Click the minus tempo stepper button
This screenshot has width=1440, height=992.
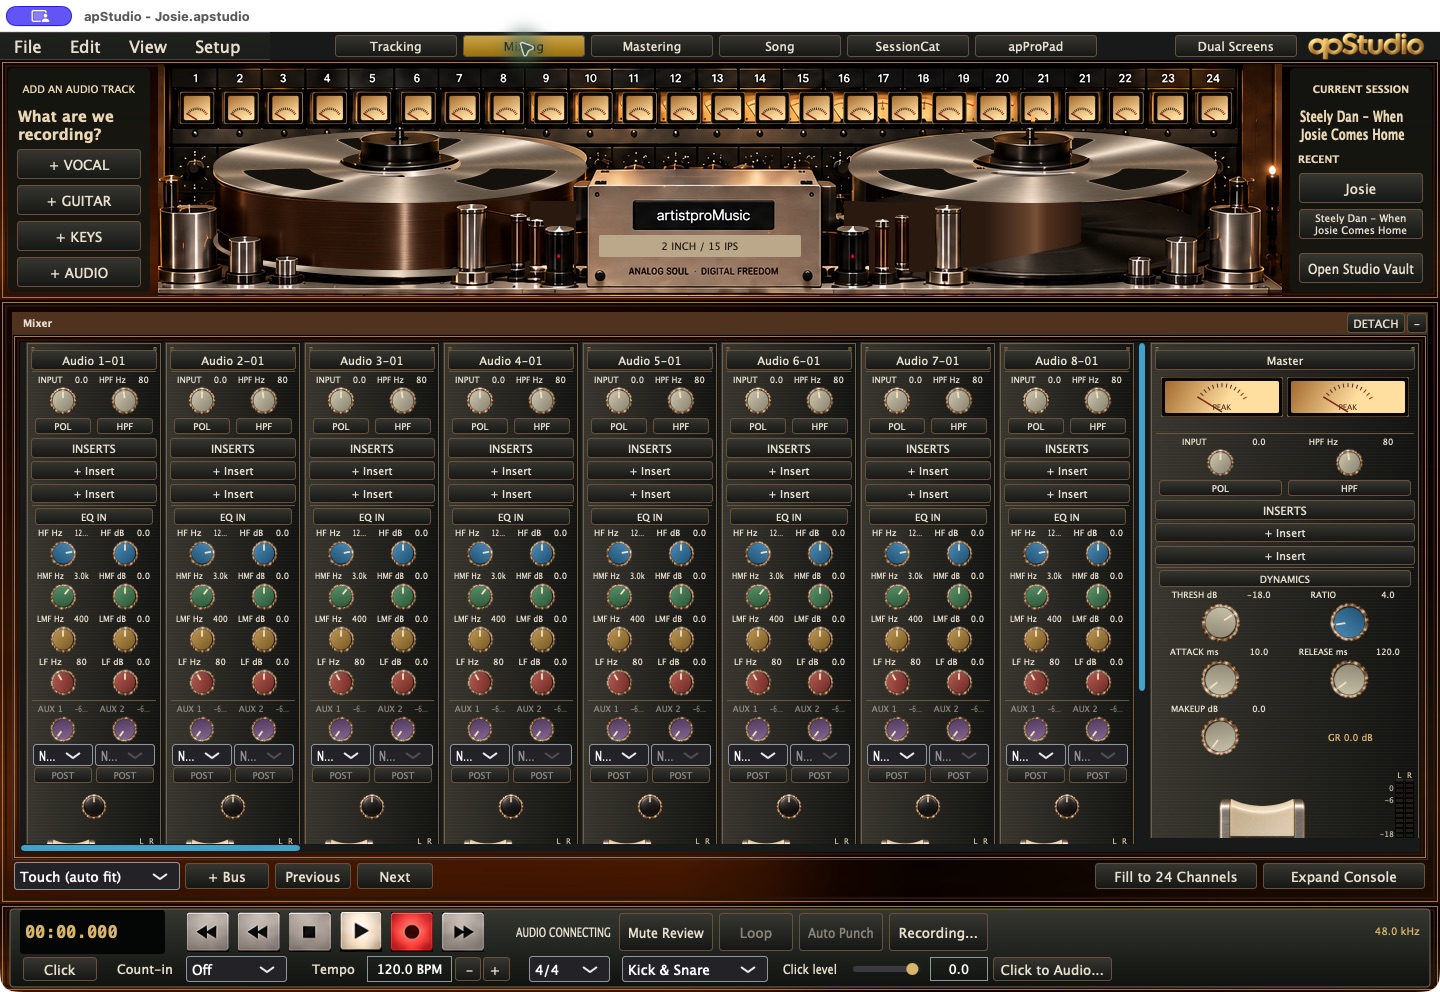468,970
